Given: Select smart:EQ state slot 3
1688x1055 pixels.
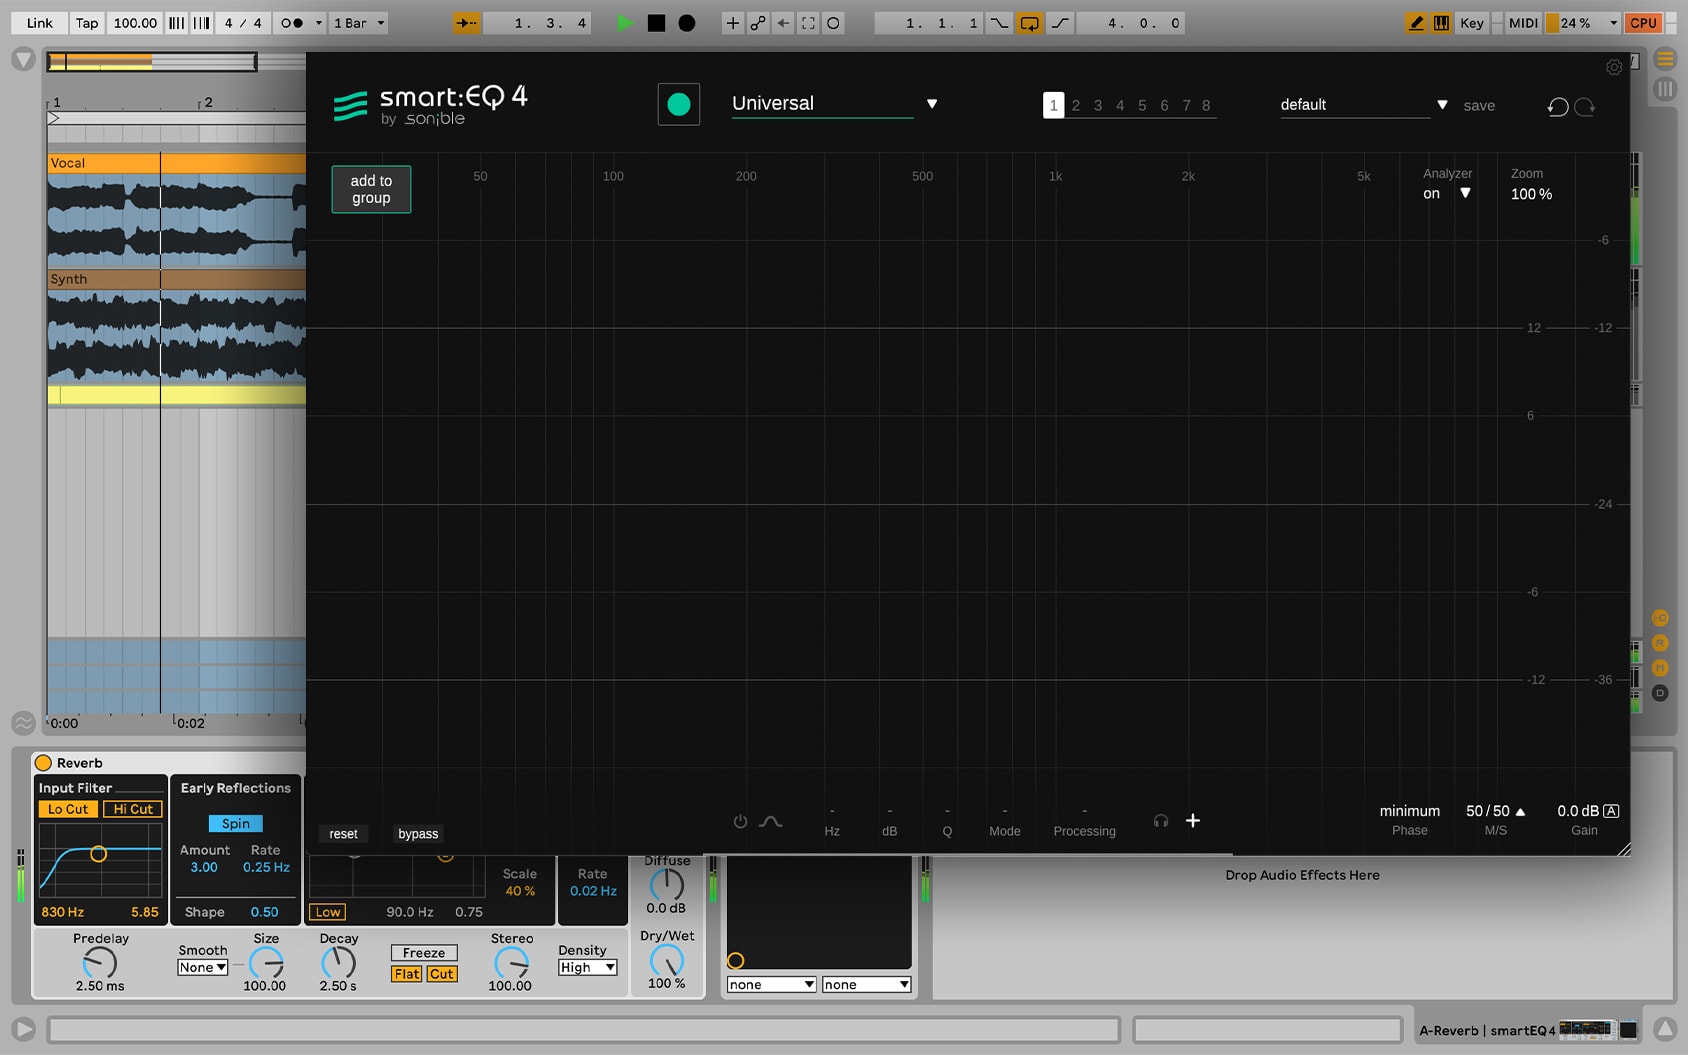Looking at the screenshot, I should point(1098,105).
